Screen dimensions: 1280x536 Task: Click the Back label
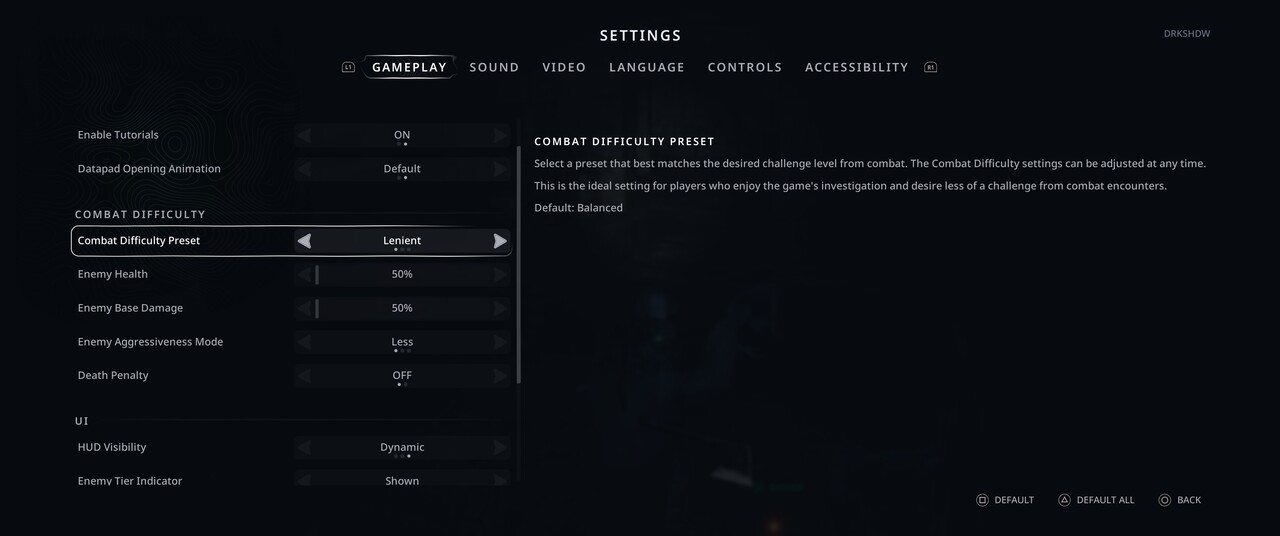[x=1188, y=500]
